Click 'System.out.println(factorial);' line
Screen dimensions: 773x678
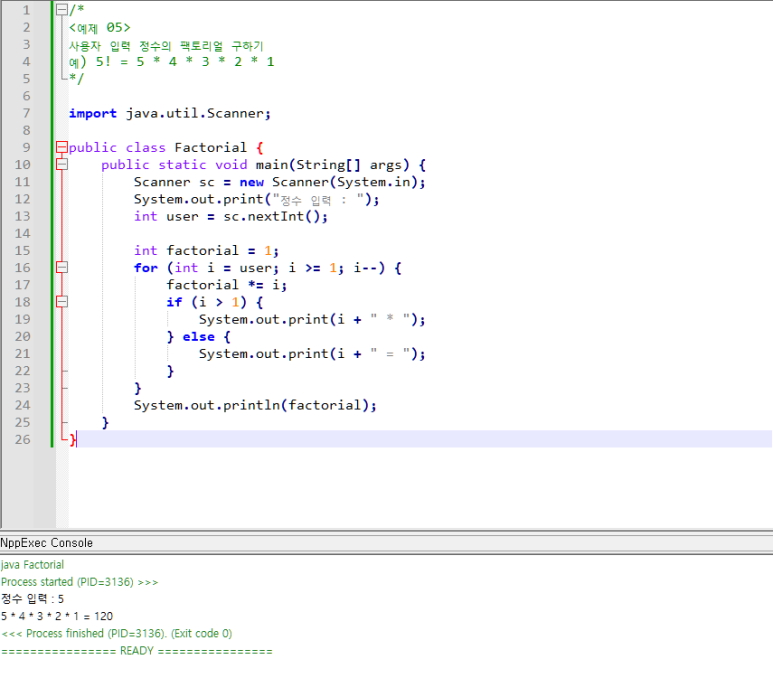point(255,405)
